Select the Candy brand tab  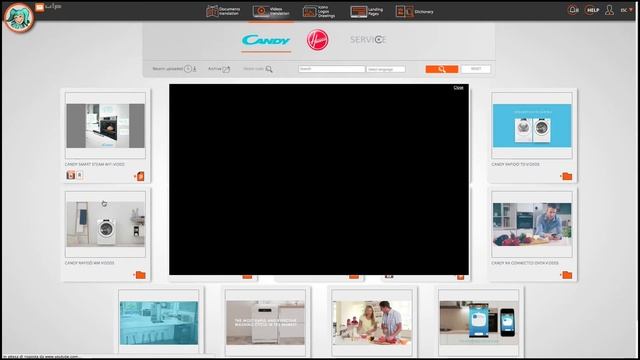(x=266, y=40)
